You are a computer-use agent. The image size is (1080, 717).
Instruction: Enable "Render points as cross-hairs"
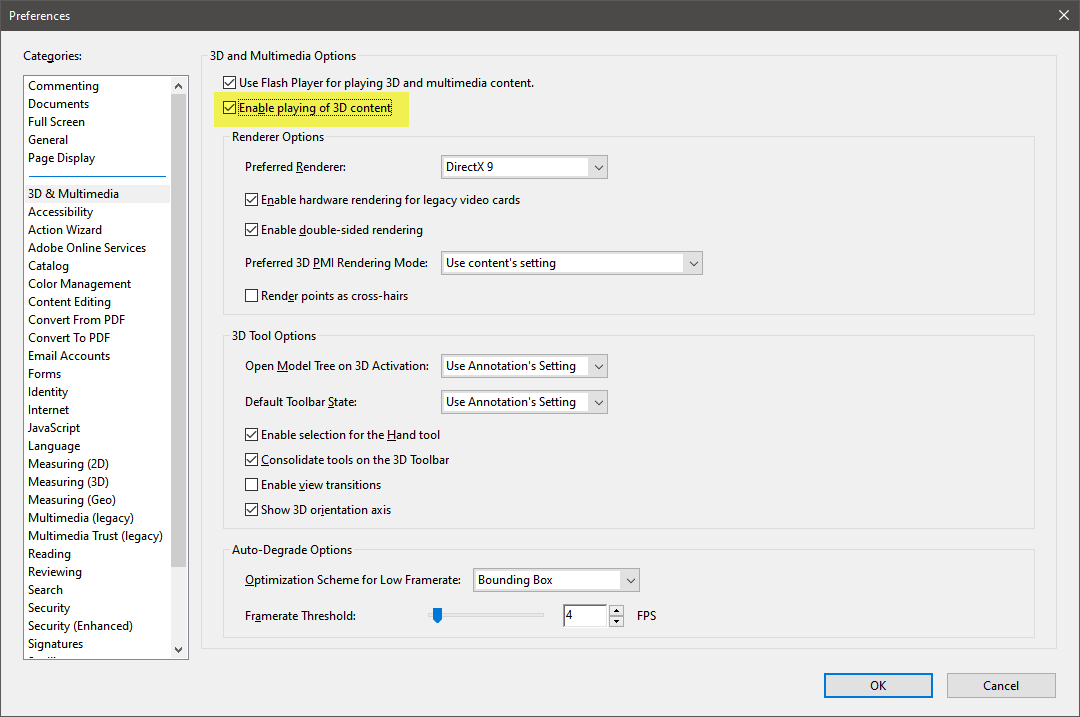pyautogui.click(x=251, y=295)
